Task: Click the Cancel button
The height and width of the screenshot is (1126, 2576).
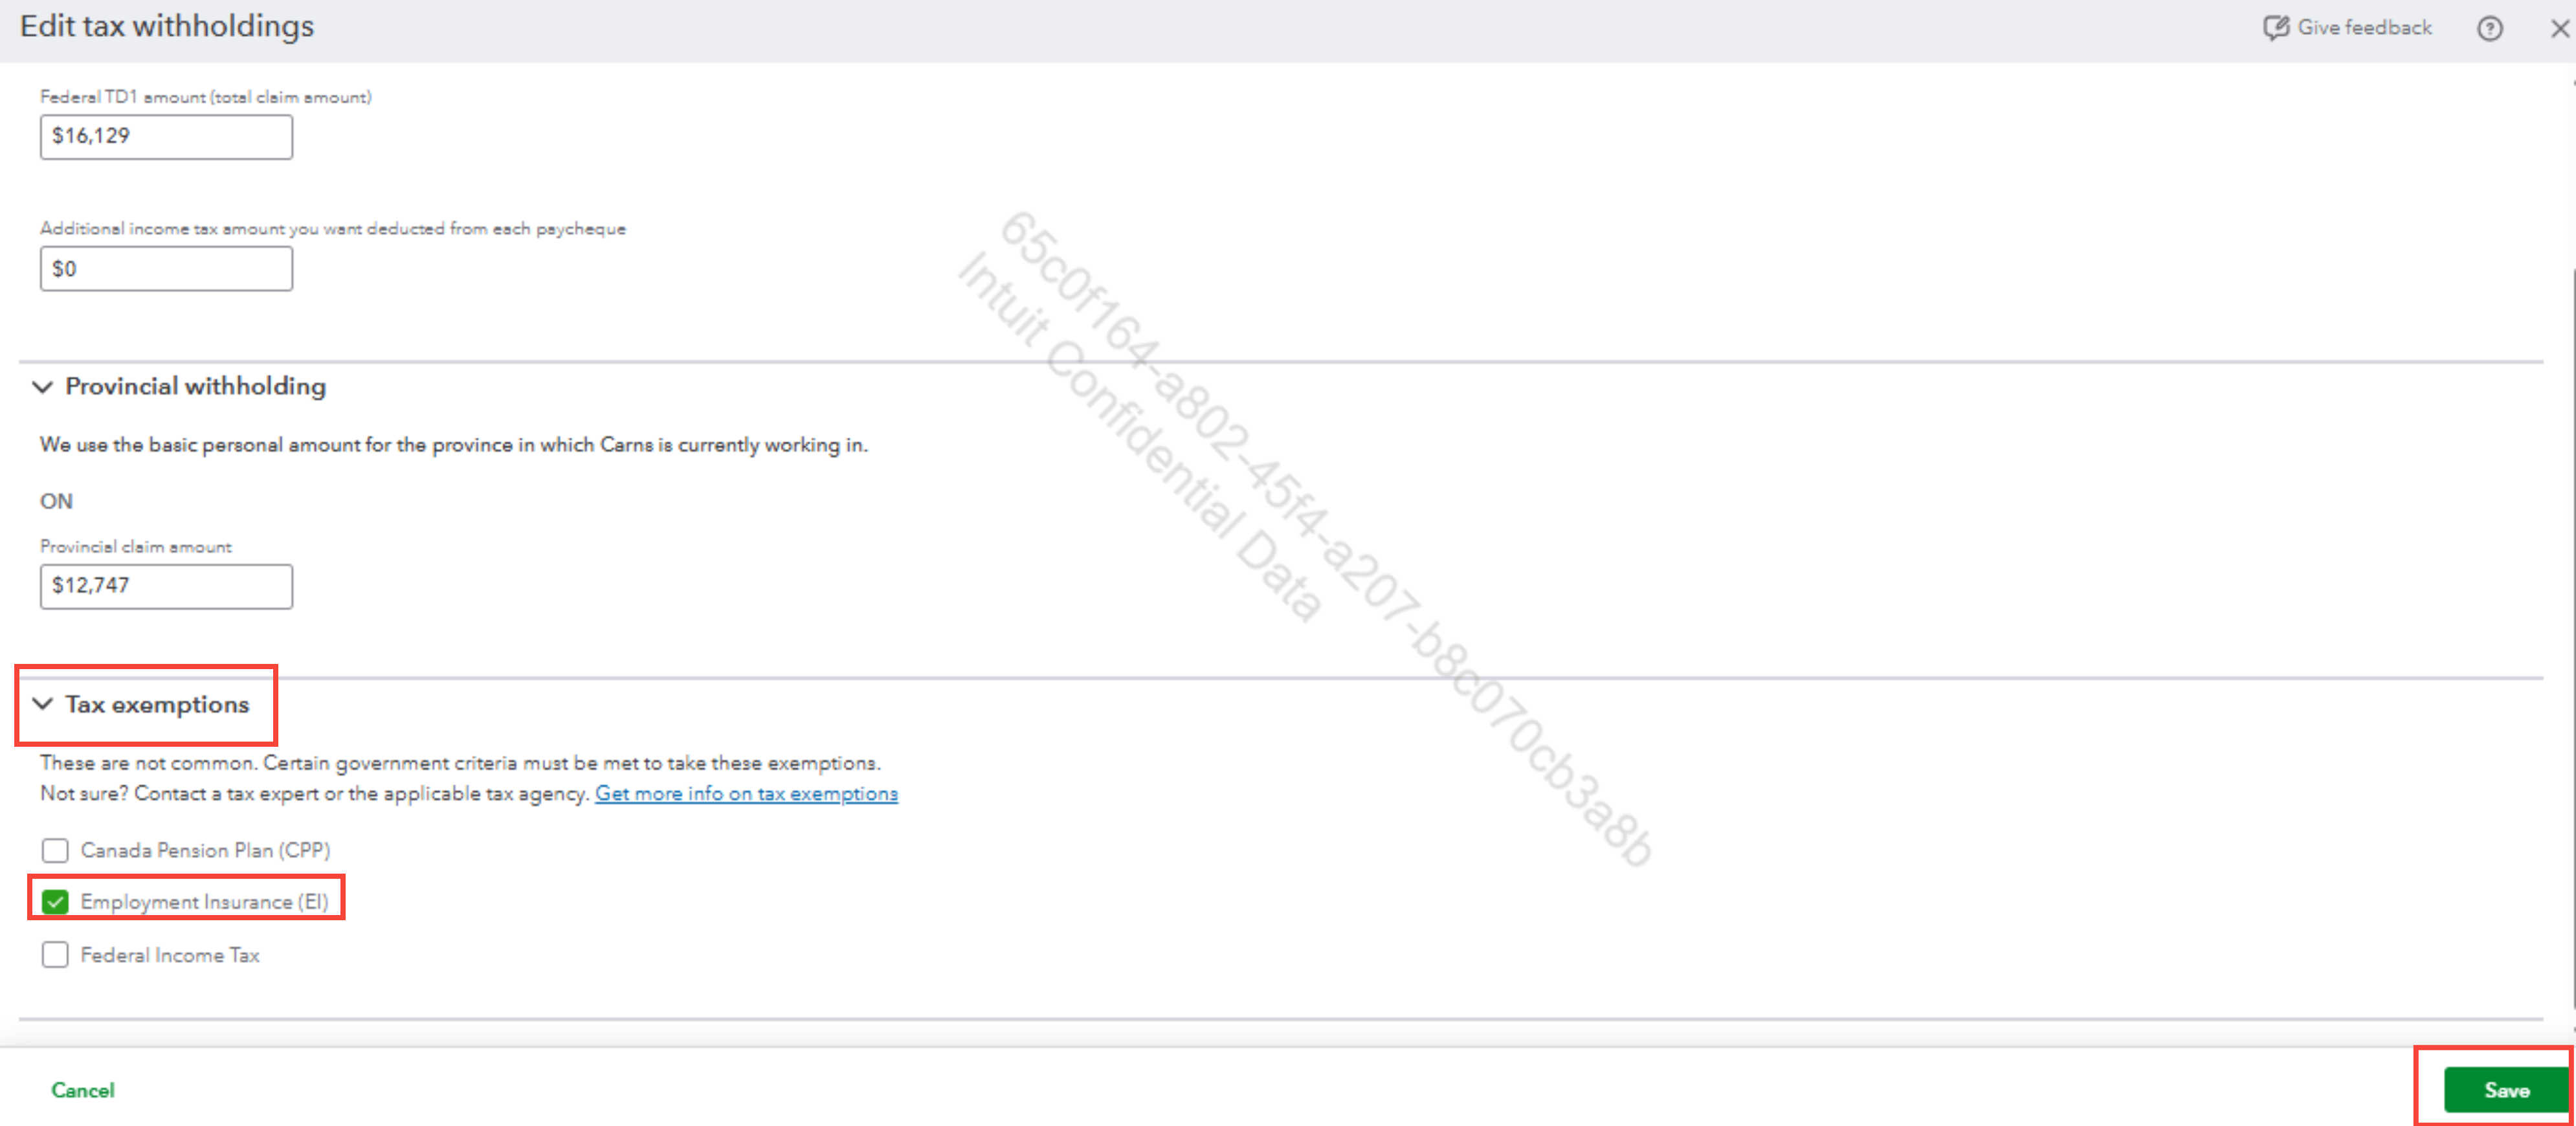Action: (83, 1090)
